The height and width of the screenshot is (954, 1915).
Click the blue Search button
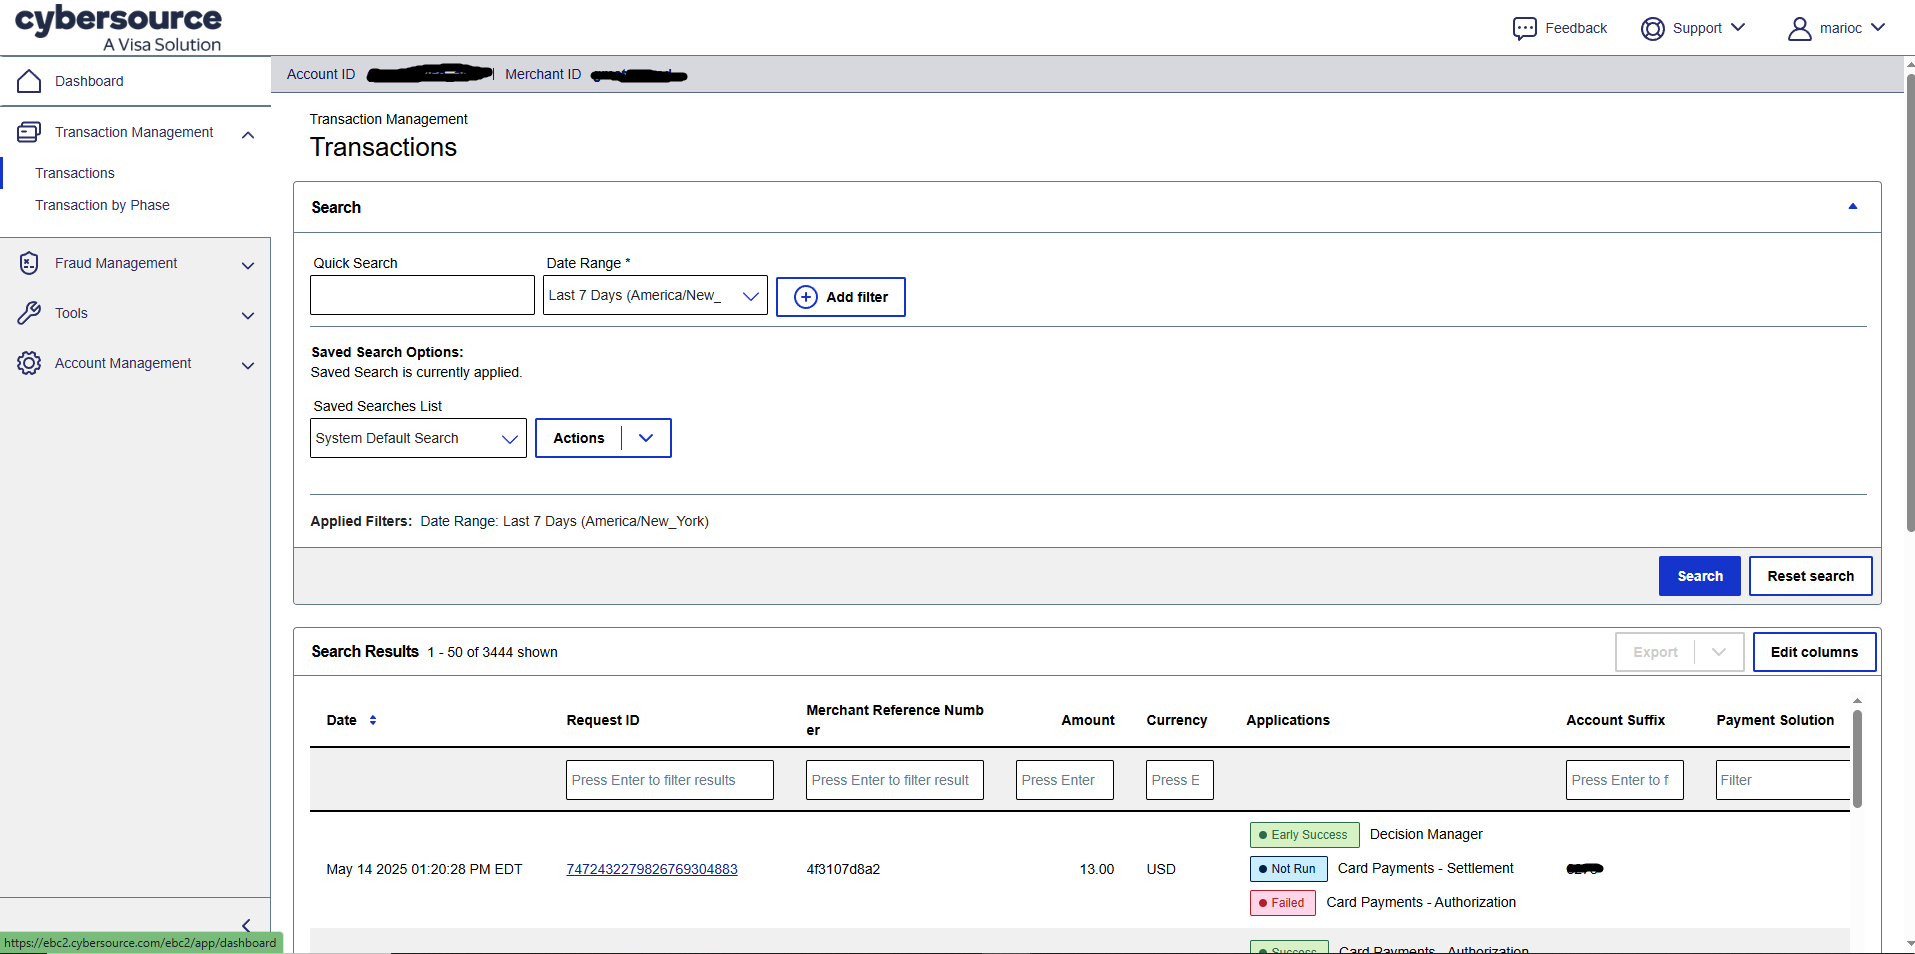click(x=1700, y=576)
